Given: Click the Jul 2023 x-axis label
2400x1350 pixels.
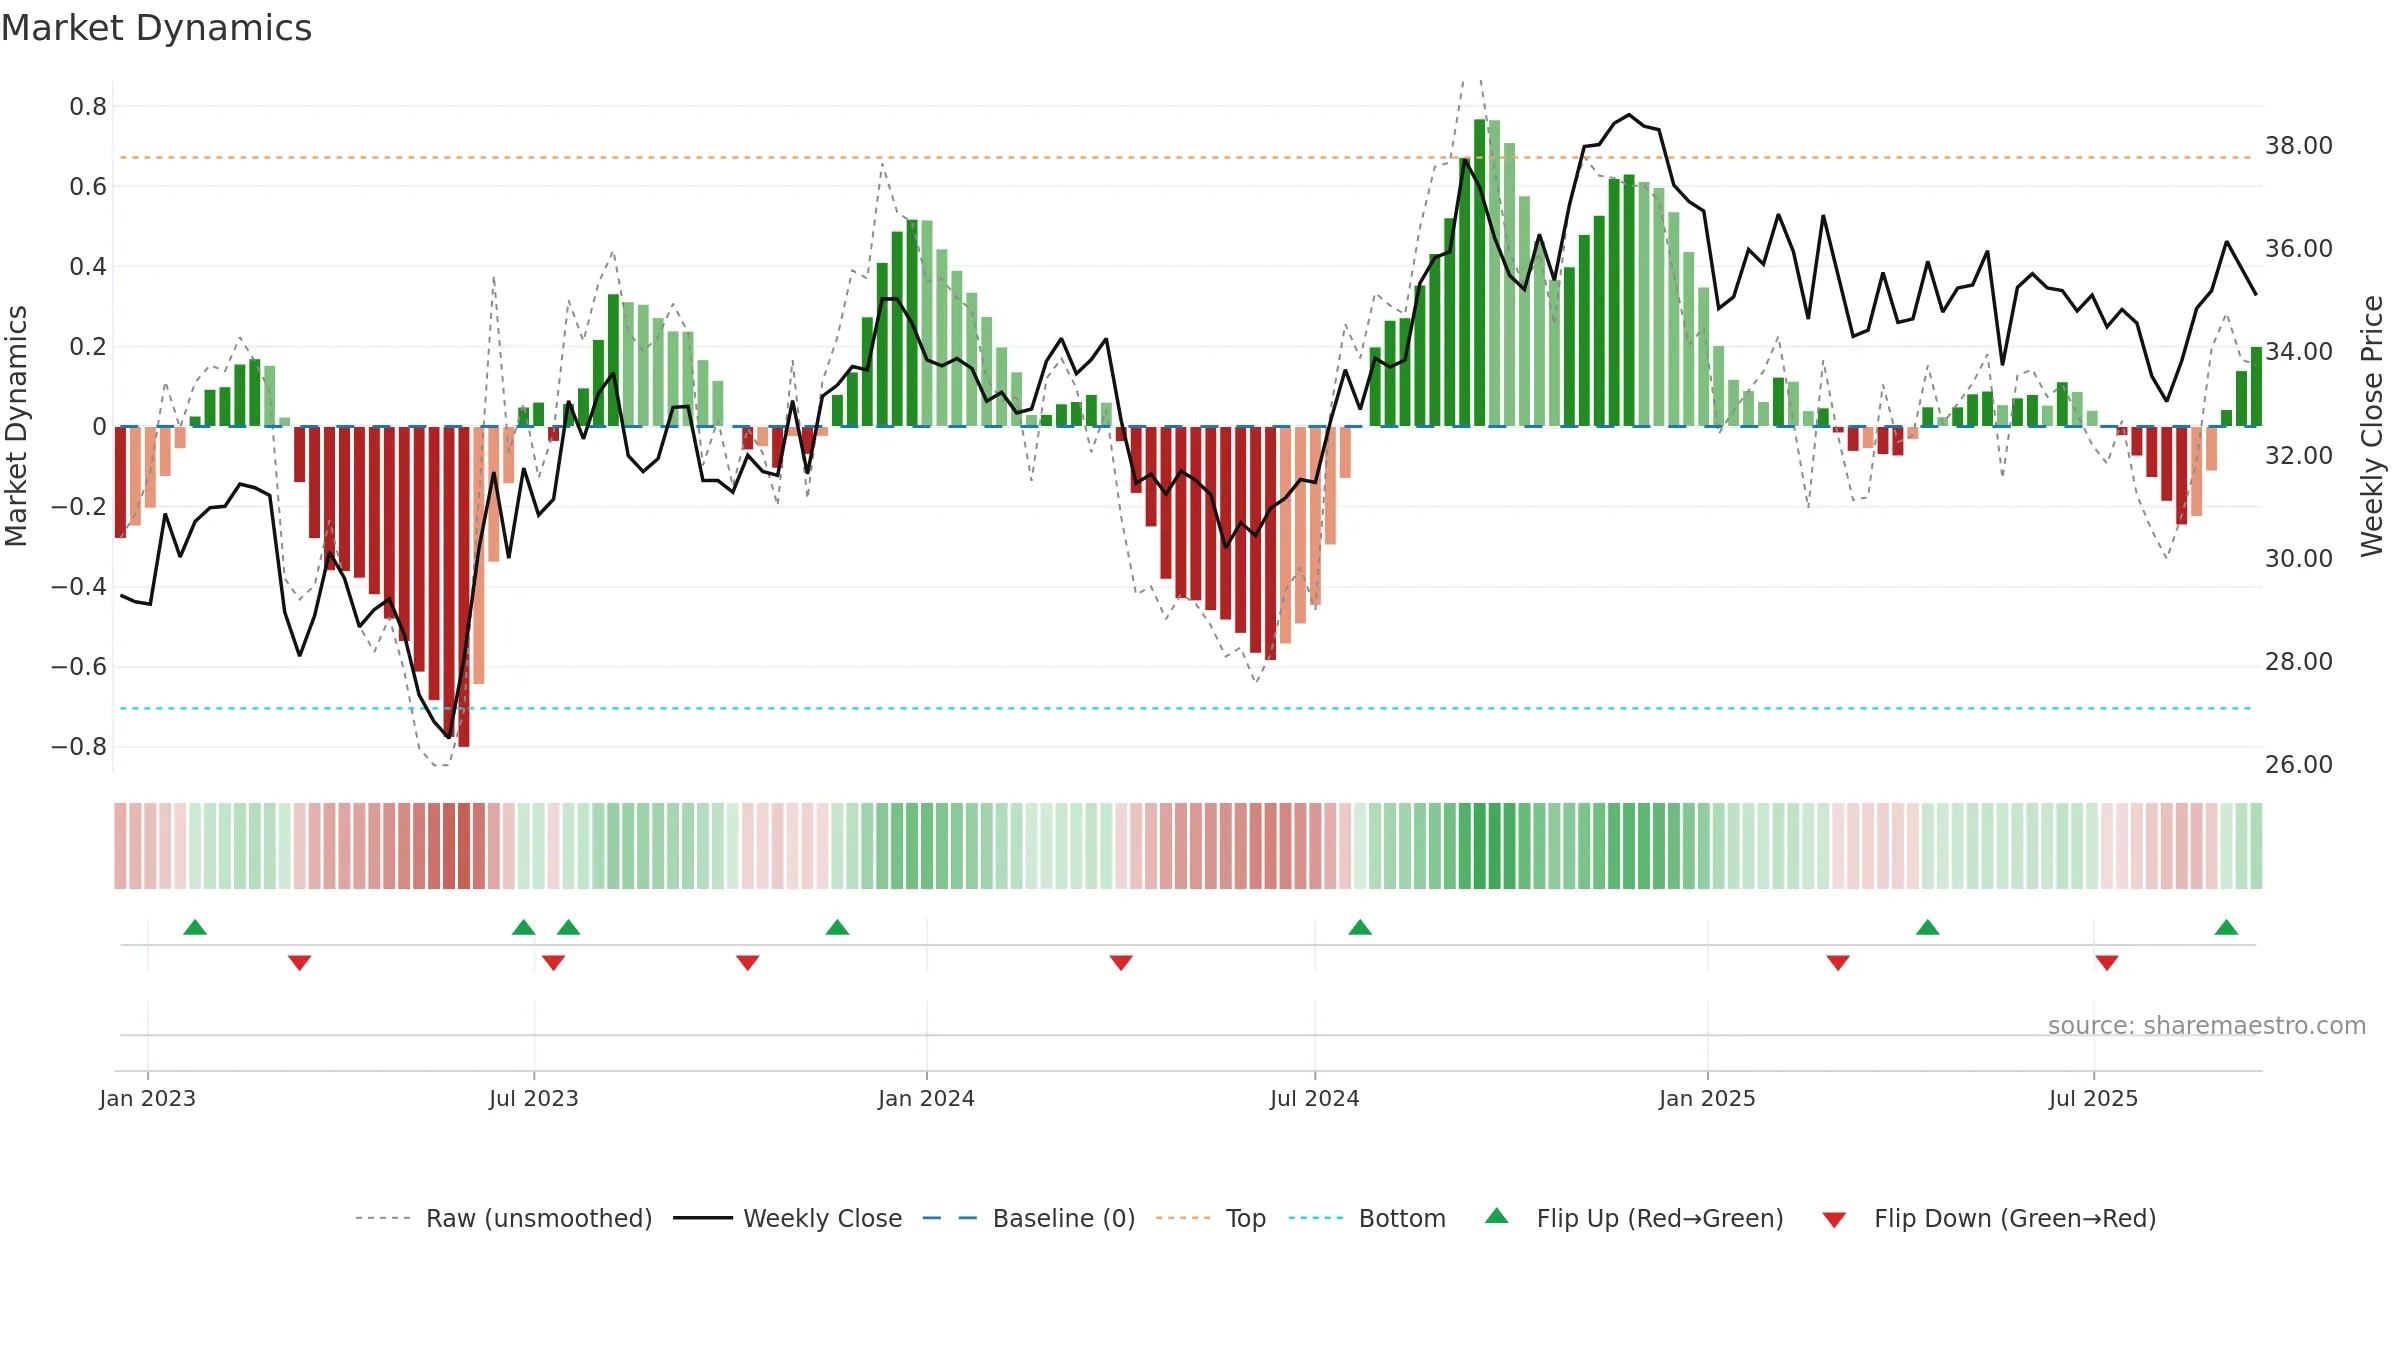Looking at the screenshot, I should pos(533,1098).
